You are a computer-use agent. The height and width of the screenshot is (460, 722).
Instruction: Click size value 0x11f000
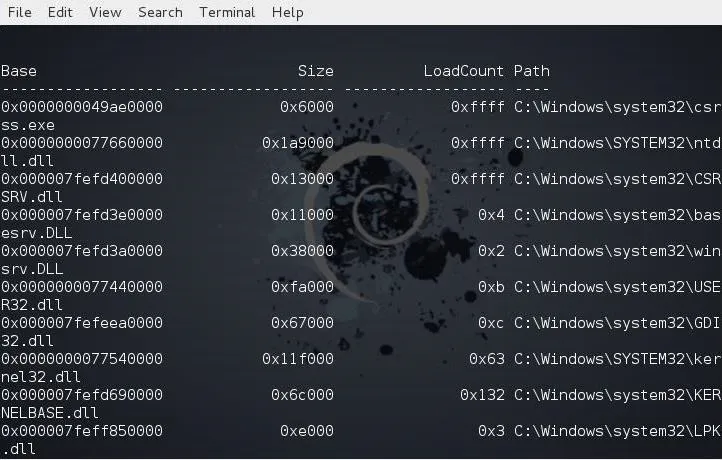(x=298, y=359)
